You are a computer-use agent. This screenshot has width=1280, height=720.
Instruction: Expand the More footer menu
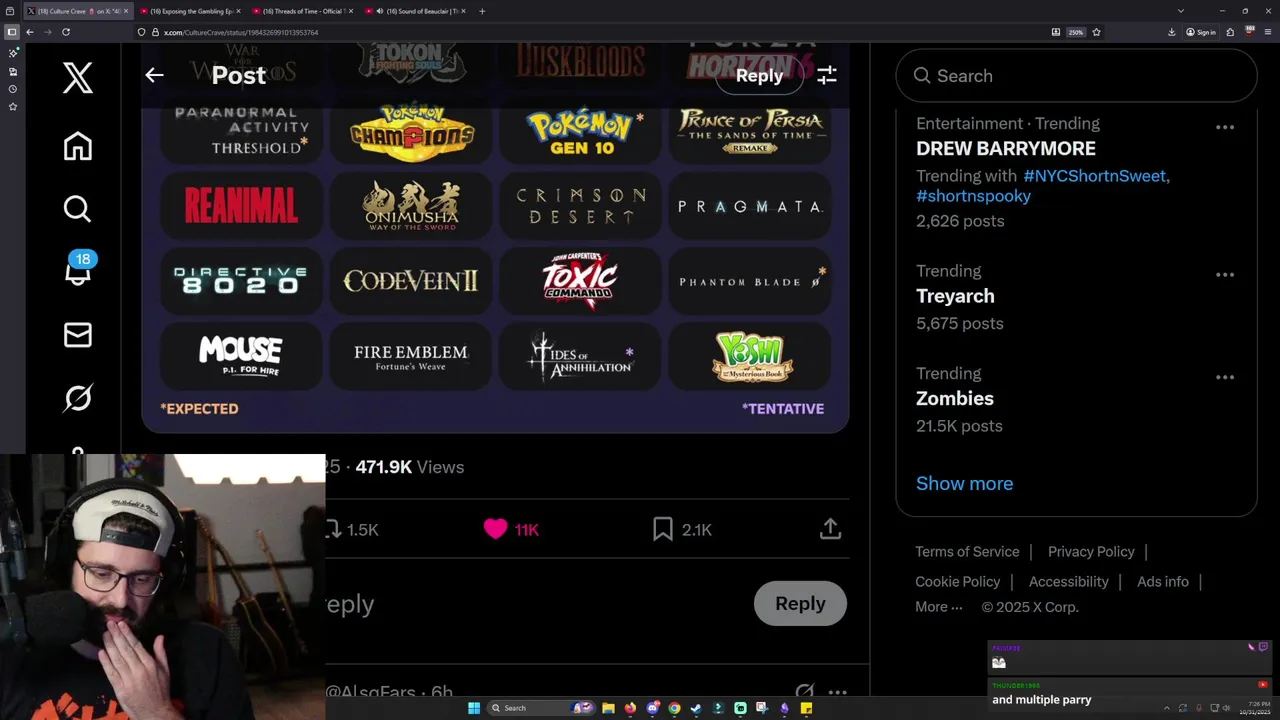[938, 607]
